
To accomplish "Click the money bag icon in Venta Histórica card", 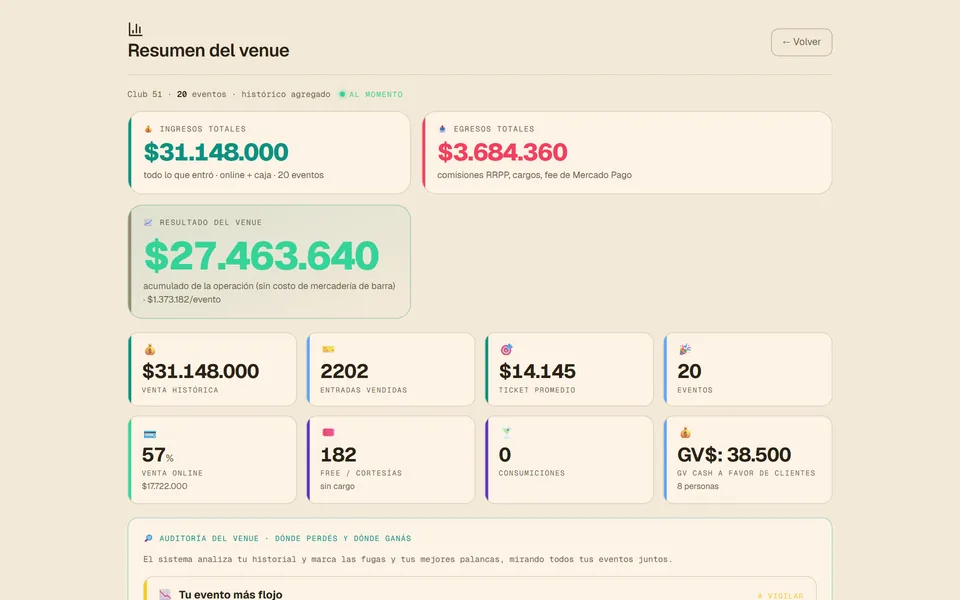I will coord(149,350).
